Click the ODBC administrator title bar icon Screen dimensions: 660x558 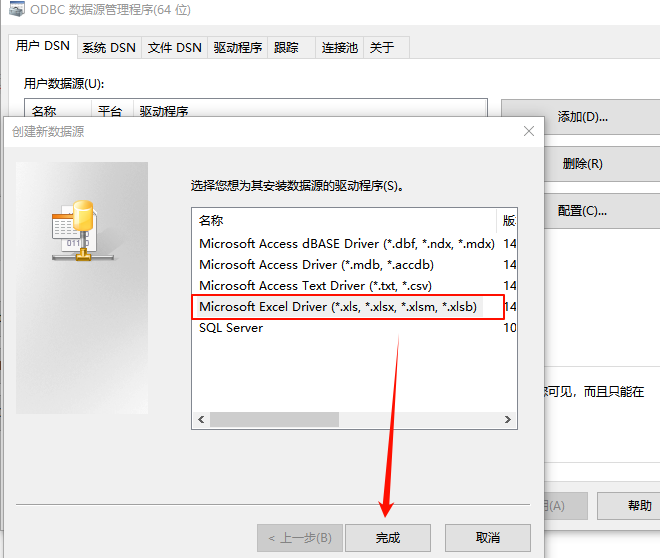(16, 9)
